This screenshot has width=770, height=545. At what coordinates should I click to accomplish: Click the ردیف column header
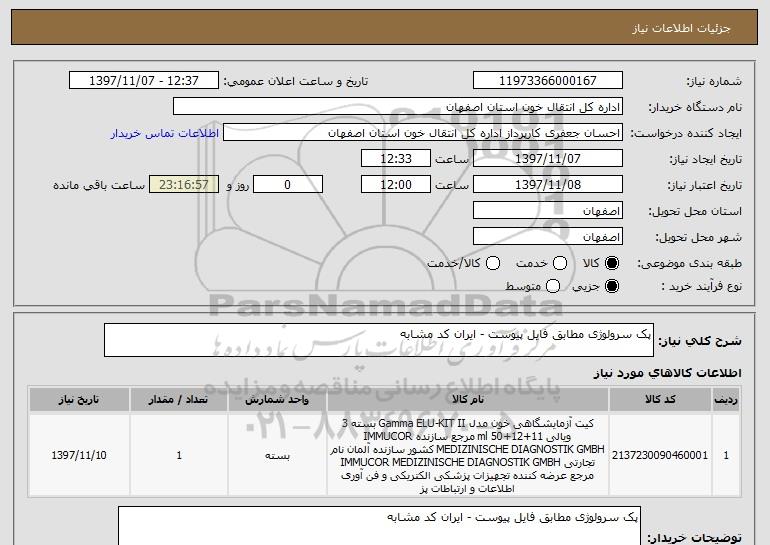(726, 400)
